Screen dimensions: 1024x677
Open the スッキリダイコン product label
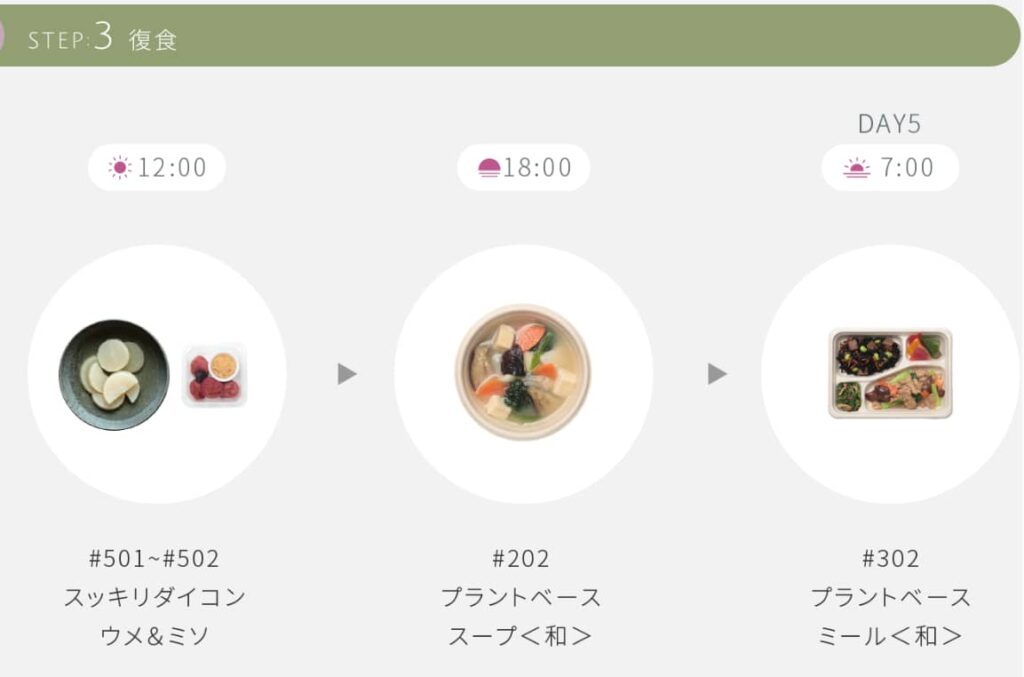[155, 597]
